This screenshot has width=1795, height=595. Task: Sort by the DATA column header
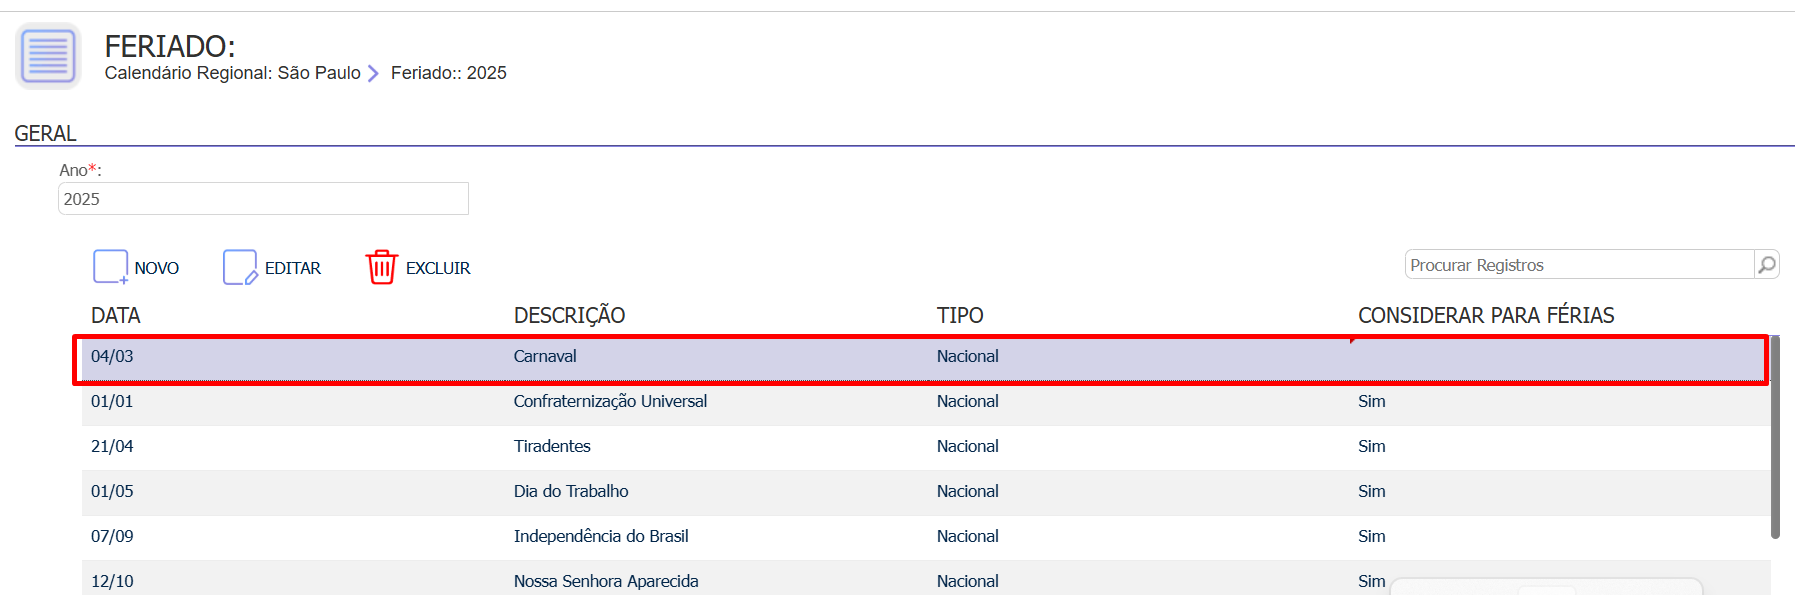(116, 316)
